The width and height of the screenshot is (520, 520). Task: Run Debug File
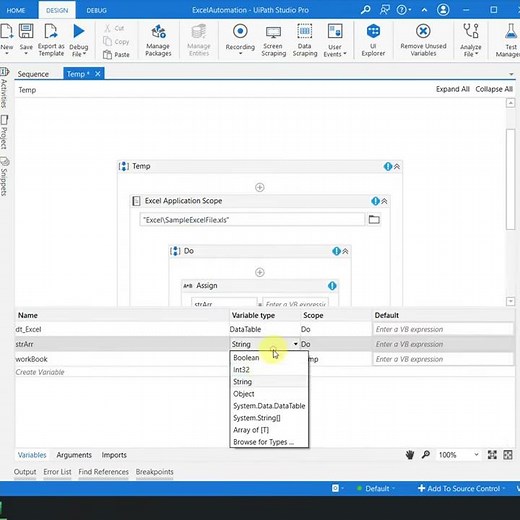(x=79, y=40)
